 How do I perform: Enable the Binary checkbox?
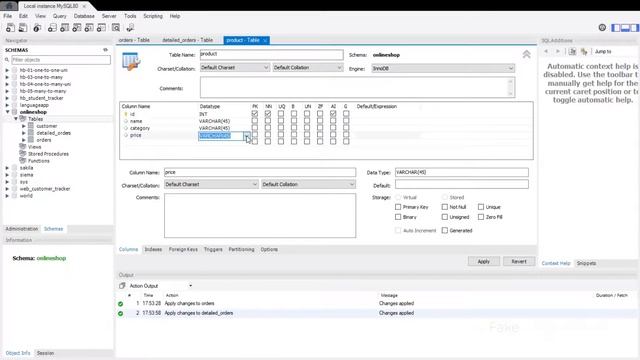(398, 217)
